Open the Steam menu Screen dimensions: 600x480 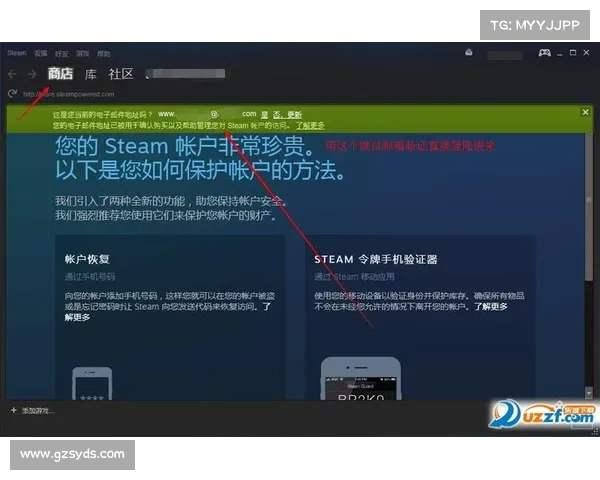pyautogui.click(x=17, y=53)
